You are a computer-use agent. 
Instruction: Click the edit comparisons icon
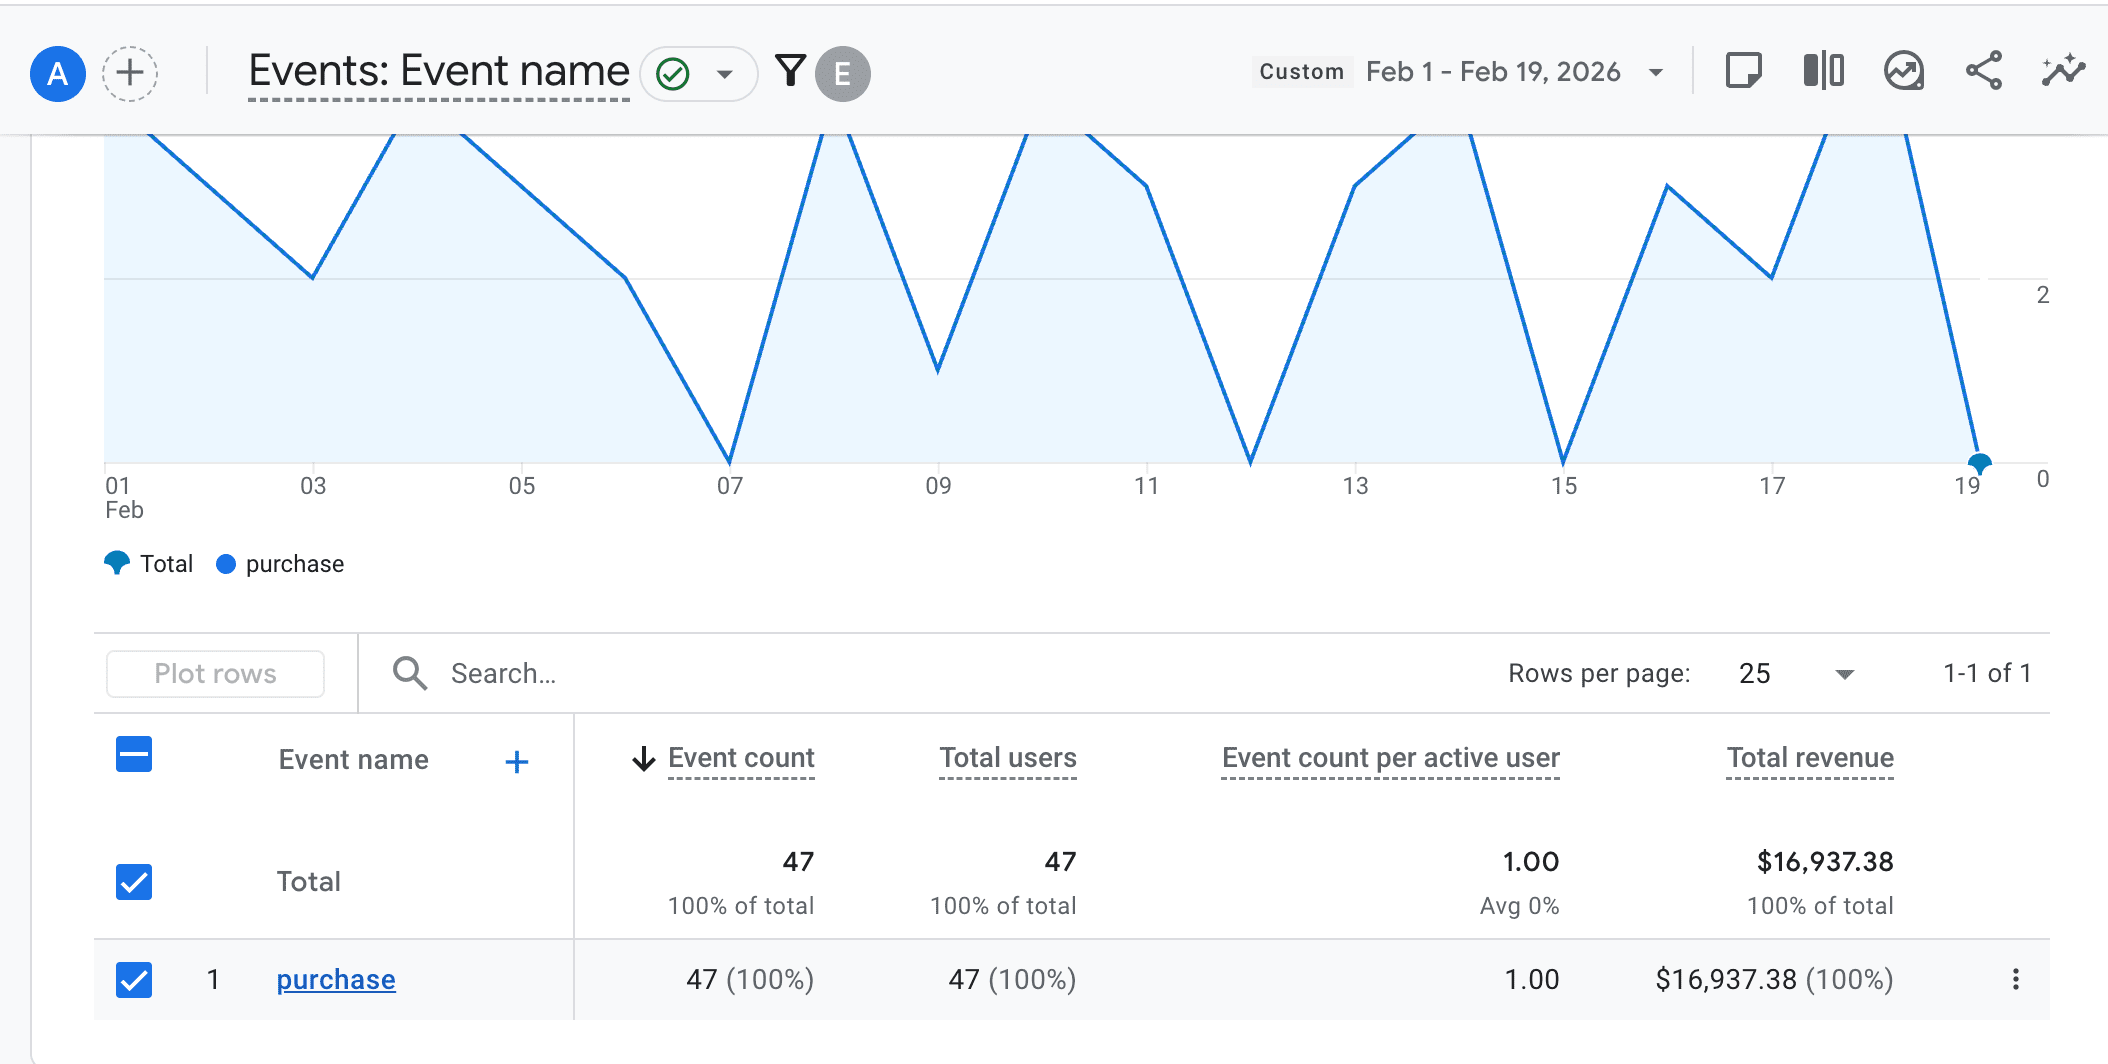1823,71
